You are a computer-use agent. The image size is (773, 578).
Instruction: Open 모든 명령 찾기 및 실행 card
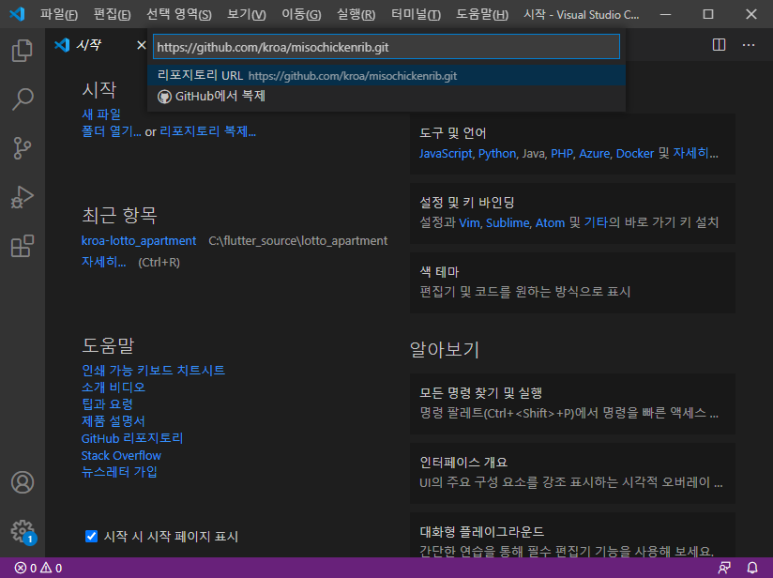572,403
